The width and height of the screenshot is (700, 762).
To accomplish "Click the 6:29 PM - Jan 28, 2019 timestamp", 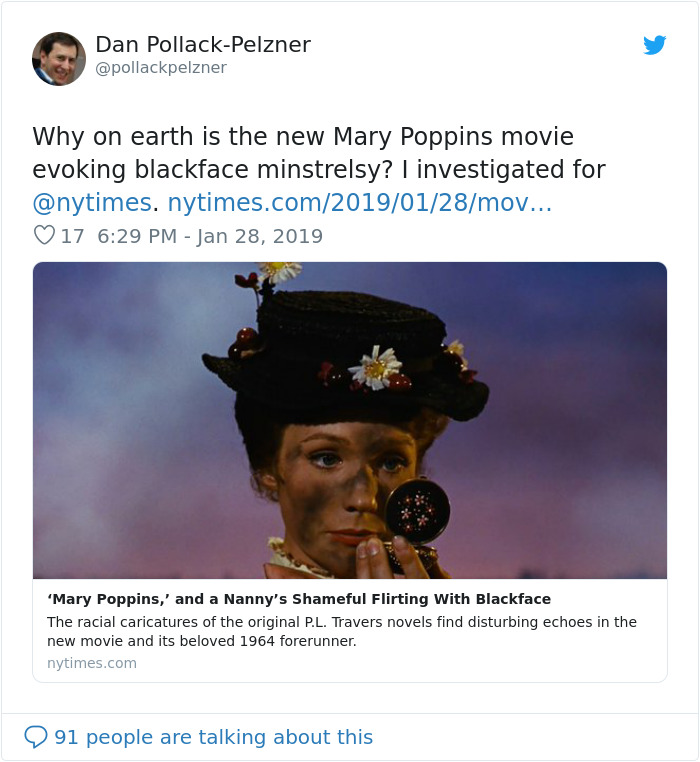I will point(210,236).
